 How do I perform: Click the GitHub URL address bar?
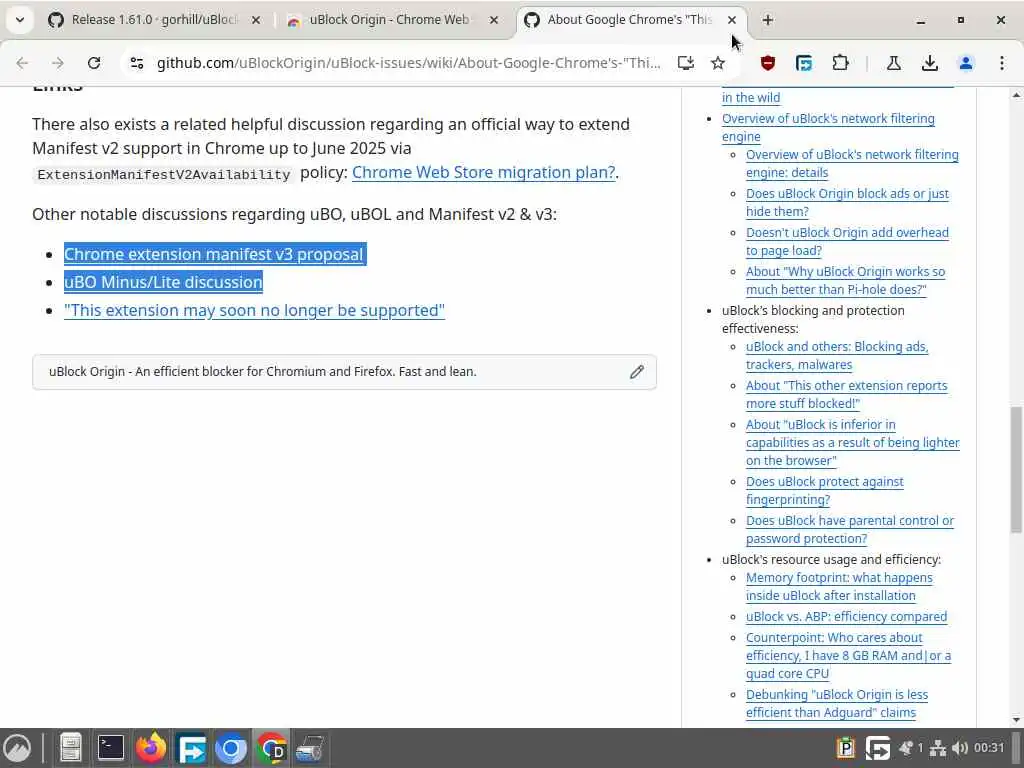pos(408,63)
